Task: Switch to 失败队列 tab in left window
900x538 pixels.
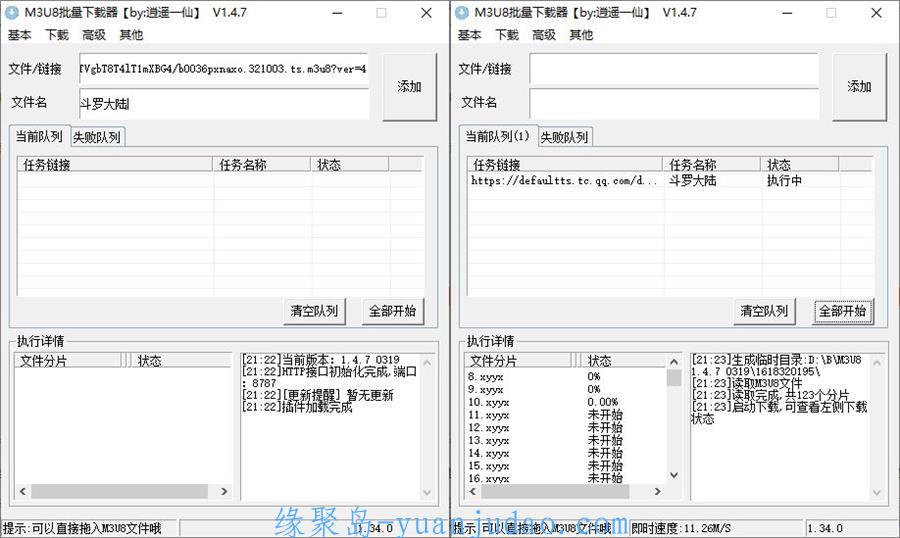Action: tap(97, 138)
